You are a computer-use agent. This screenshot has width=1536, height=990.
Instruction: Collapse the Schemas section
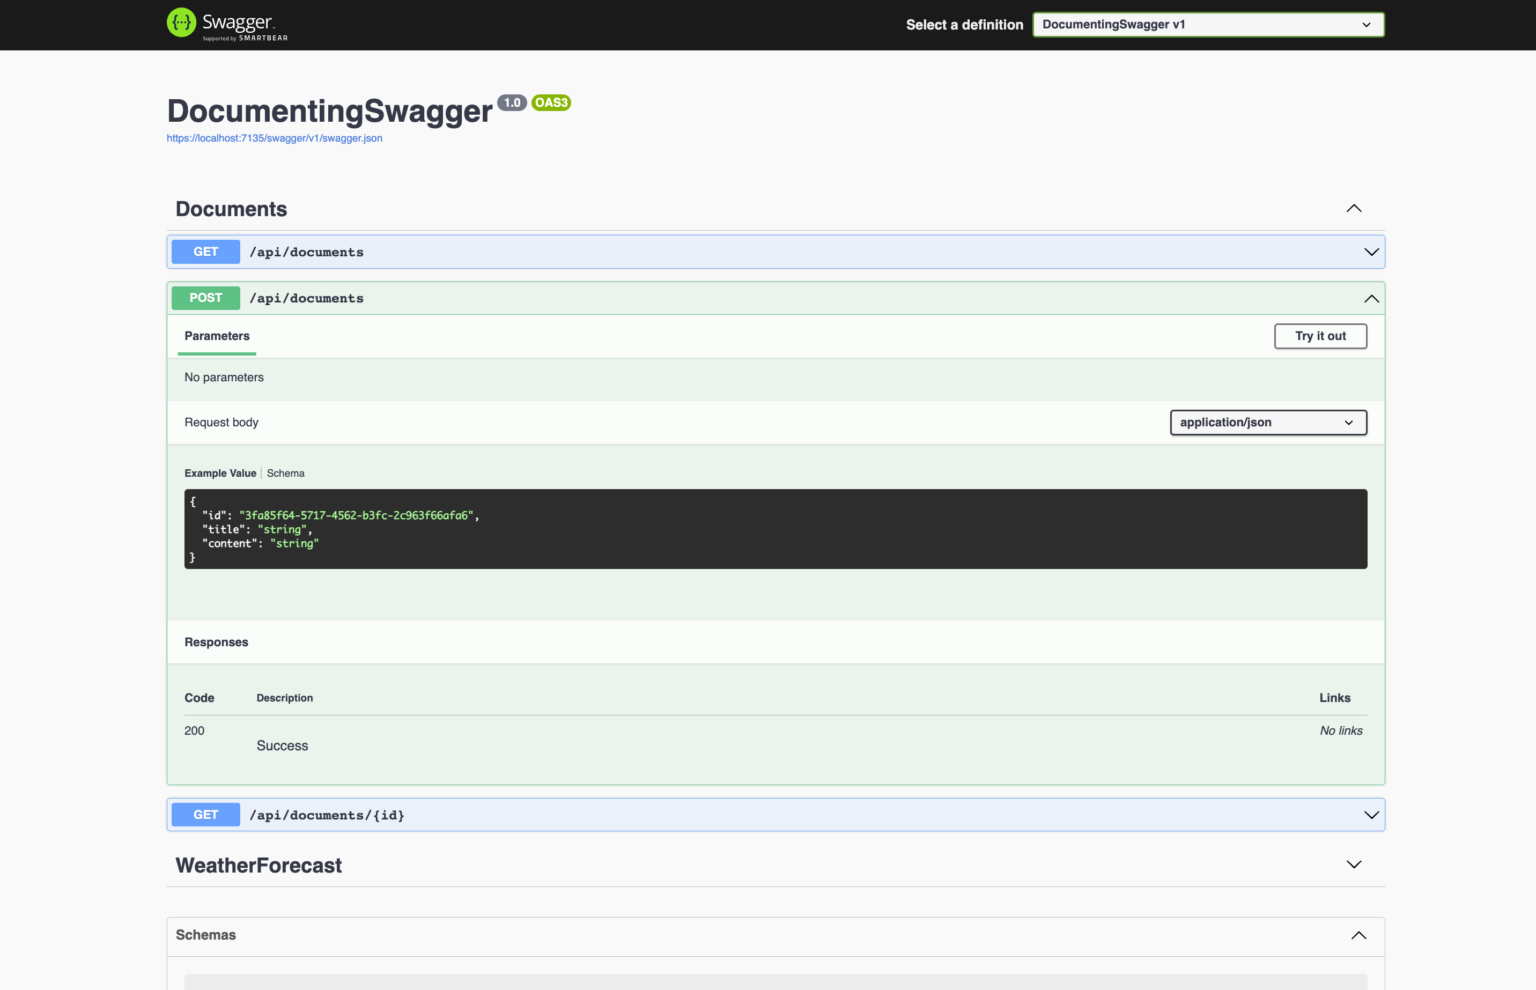(1358, 935)
